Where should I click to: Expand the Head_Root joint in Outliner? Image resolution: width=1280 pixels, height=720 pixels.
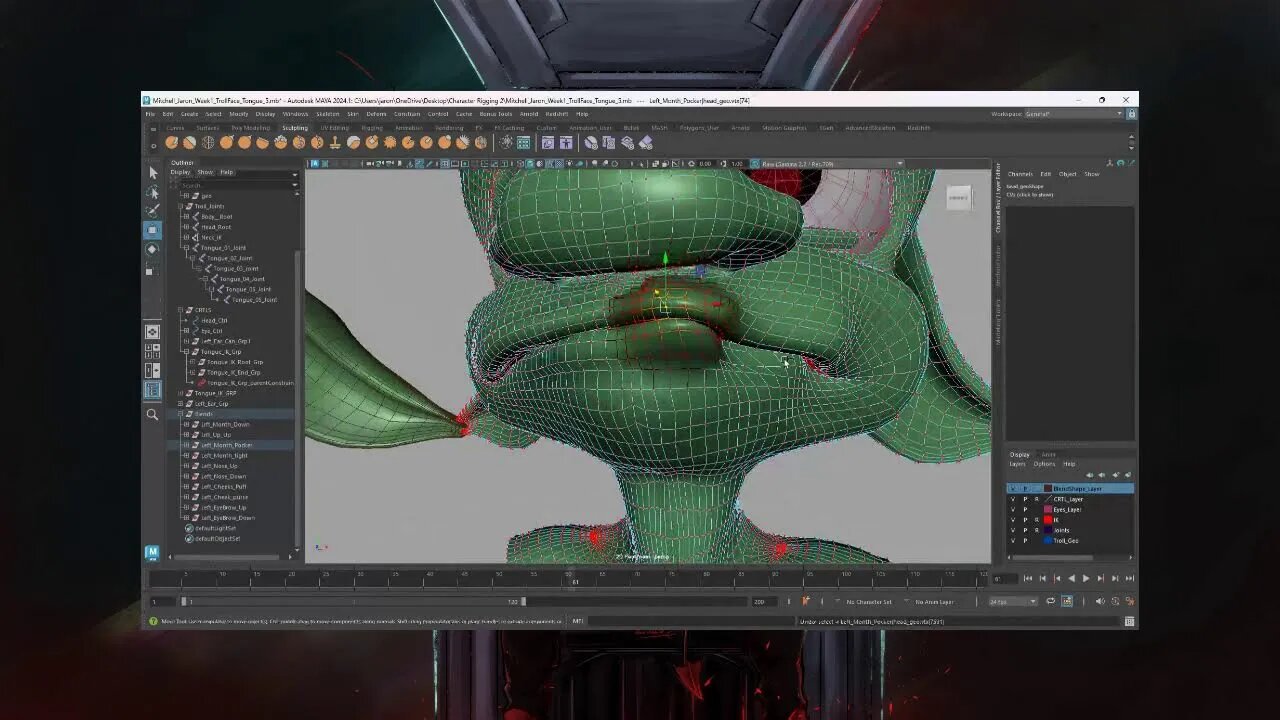[186, 227]
